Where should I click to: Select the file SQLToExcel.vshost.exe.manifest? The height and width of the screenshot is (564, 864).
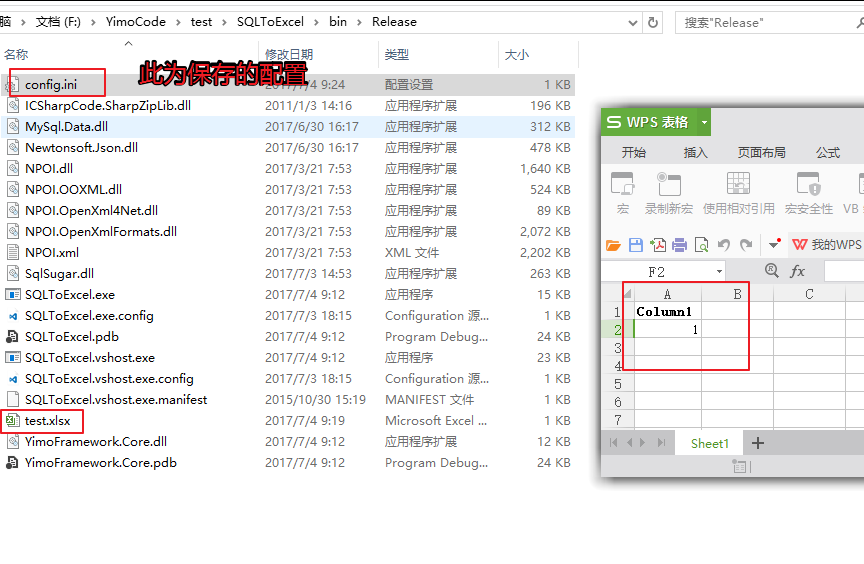pos(116,400)
